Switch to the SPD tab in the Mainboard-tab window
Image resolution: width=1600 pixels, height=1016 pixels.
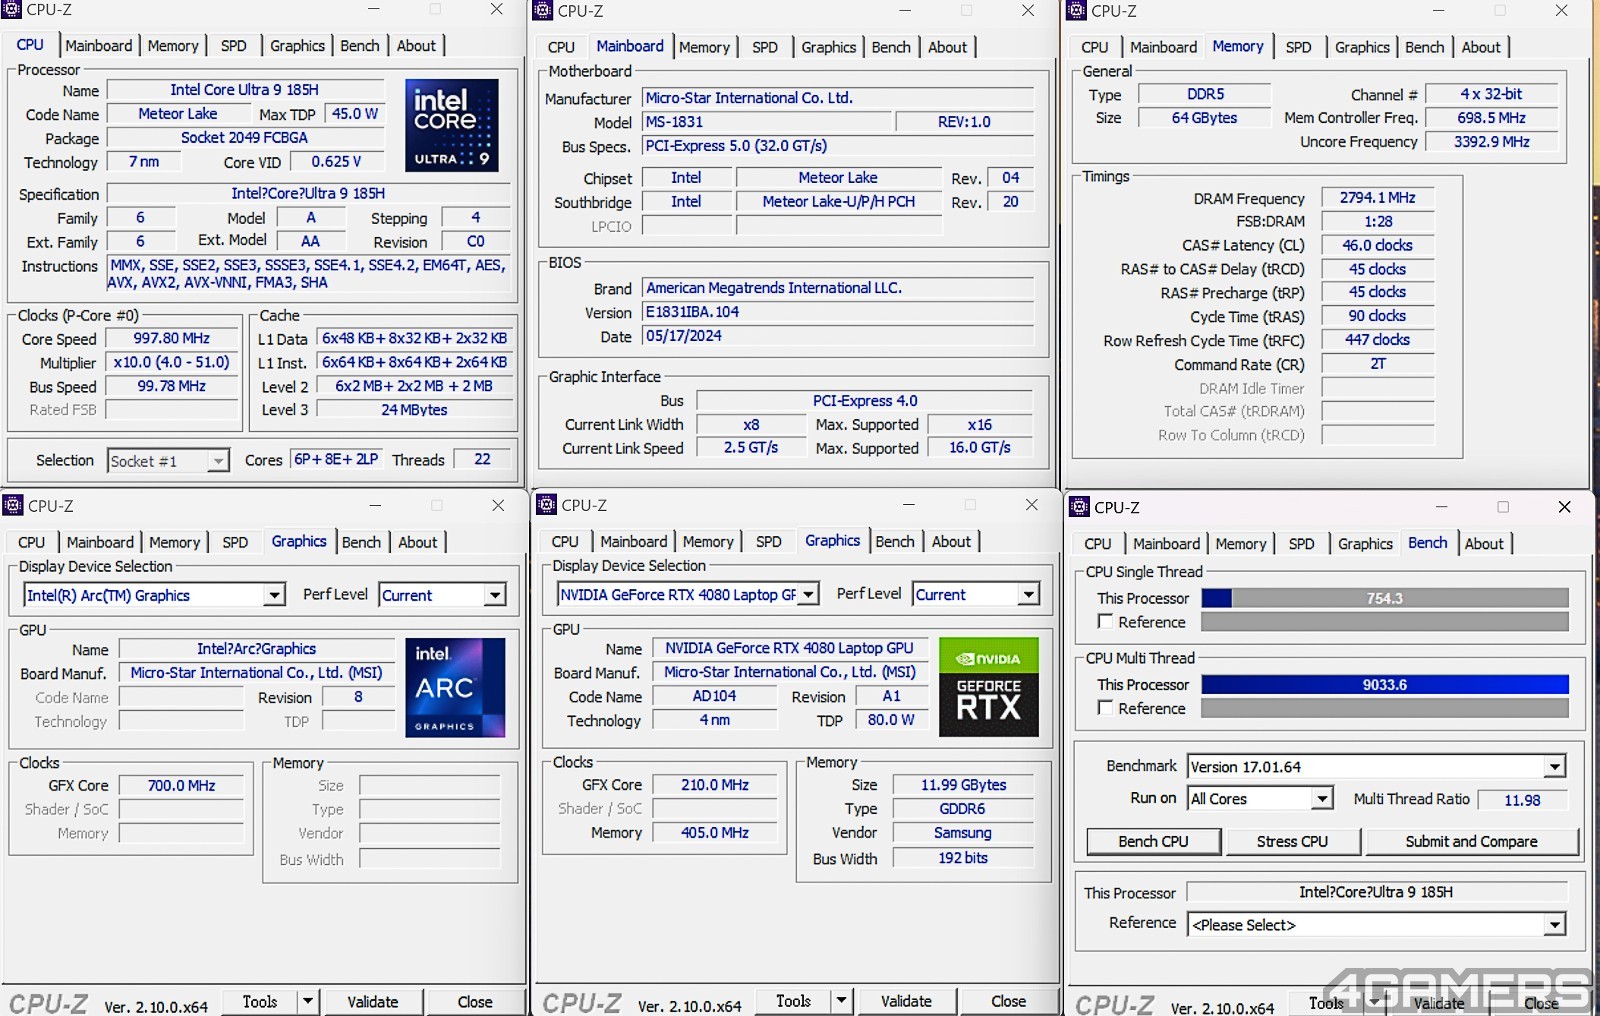click(x=765, y=47)
